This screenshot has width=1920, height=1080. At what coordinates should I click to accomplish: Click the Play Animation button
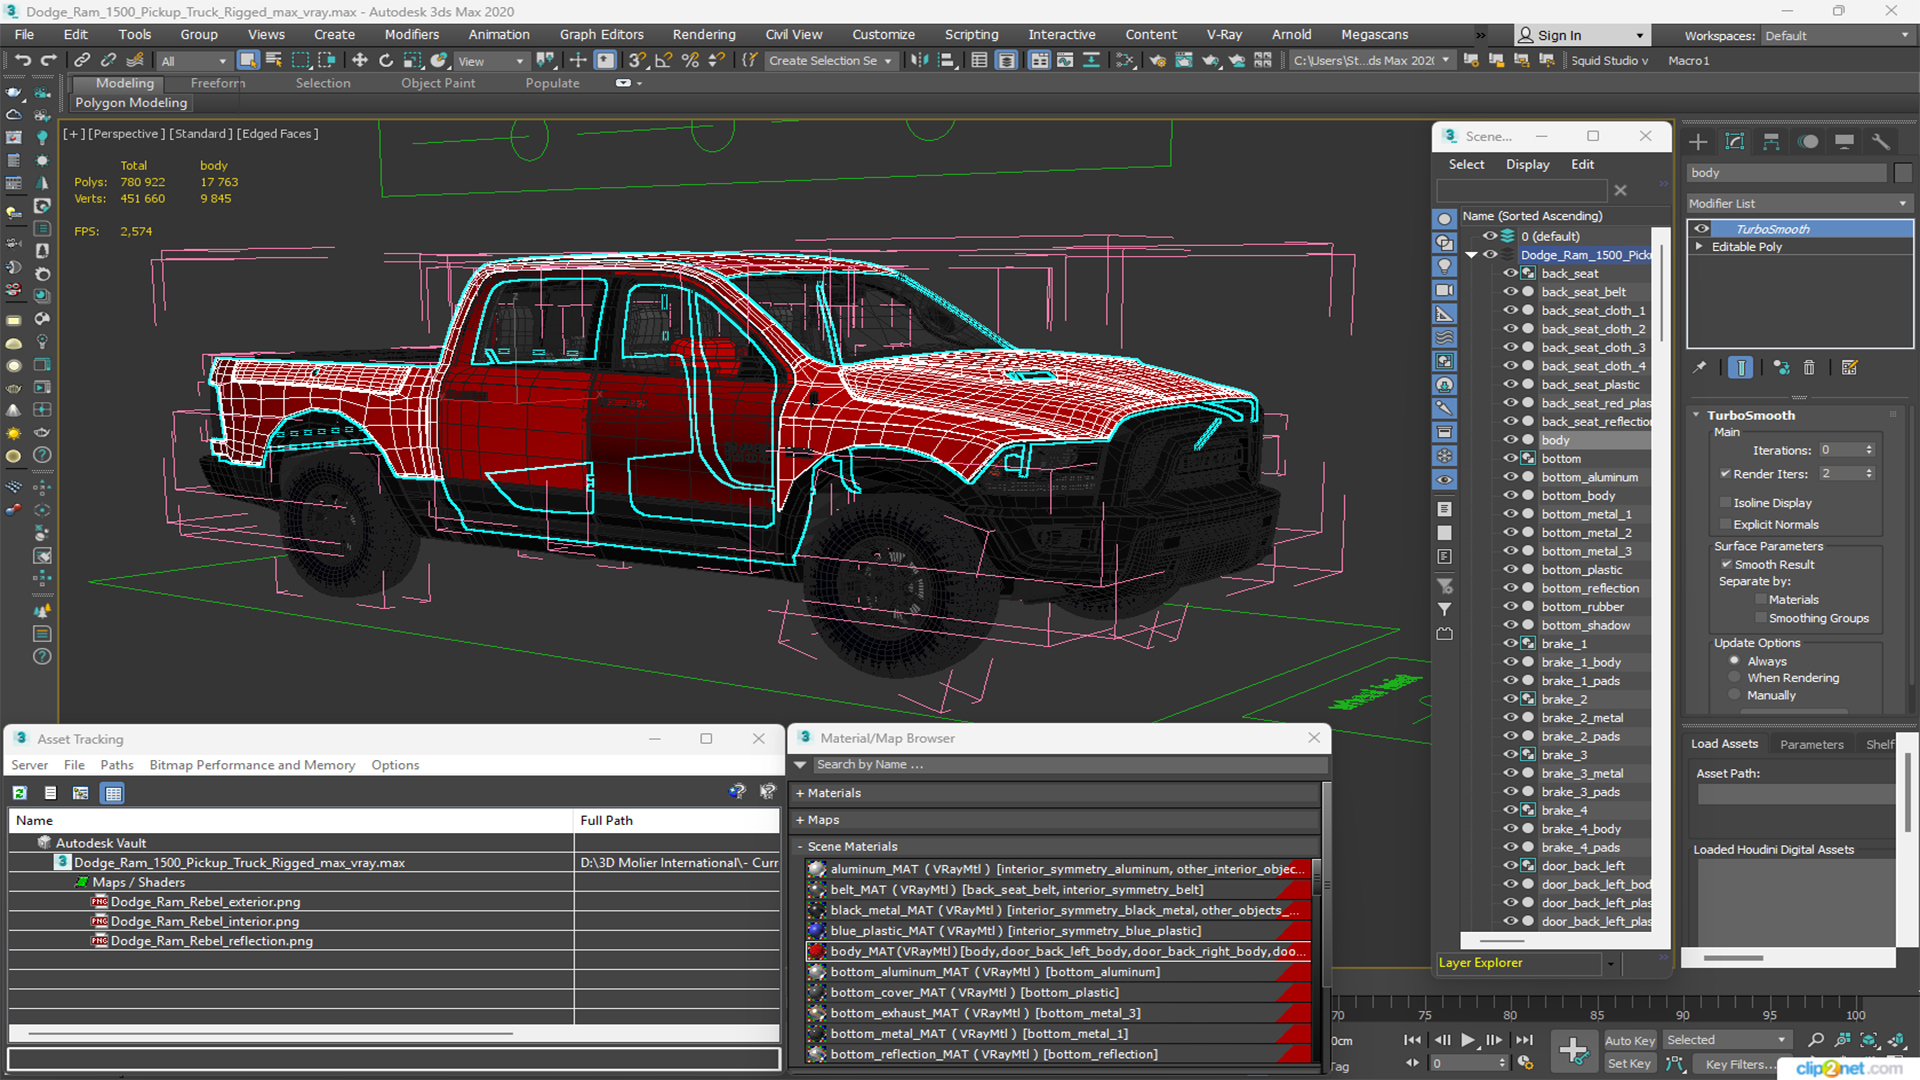[x=1468, y=1040]
